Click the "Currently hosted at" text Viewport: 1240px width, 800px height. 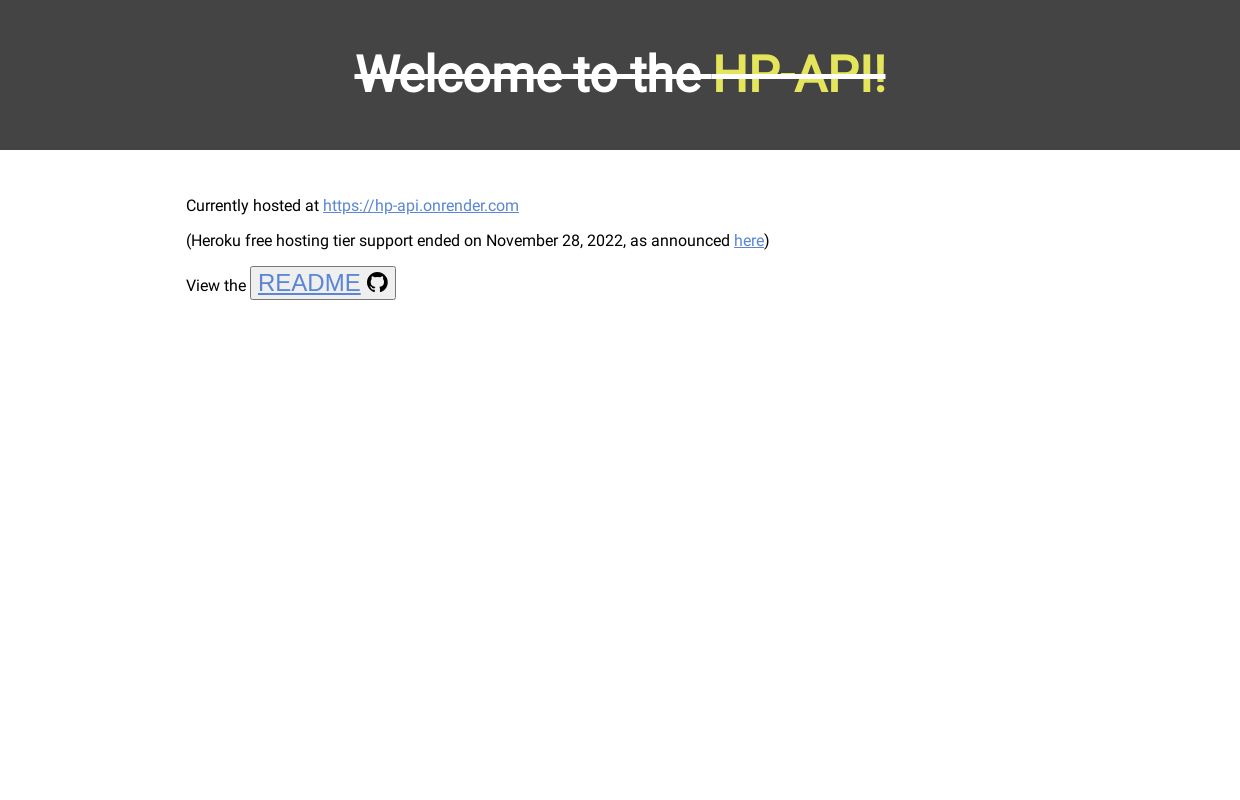(252, 206)
